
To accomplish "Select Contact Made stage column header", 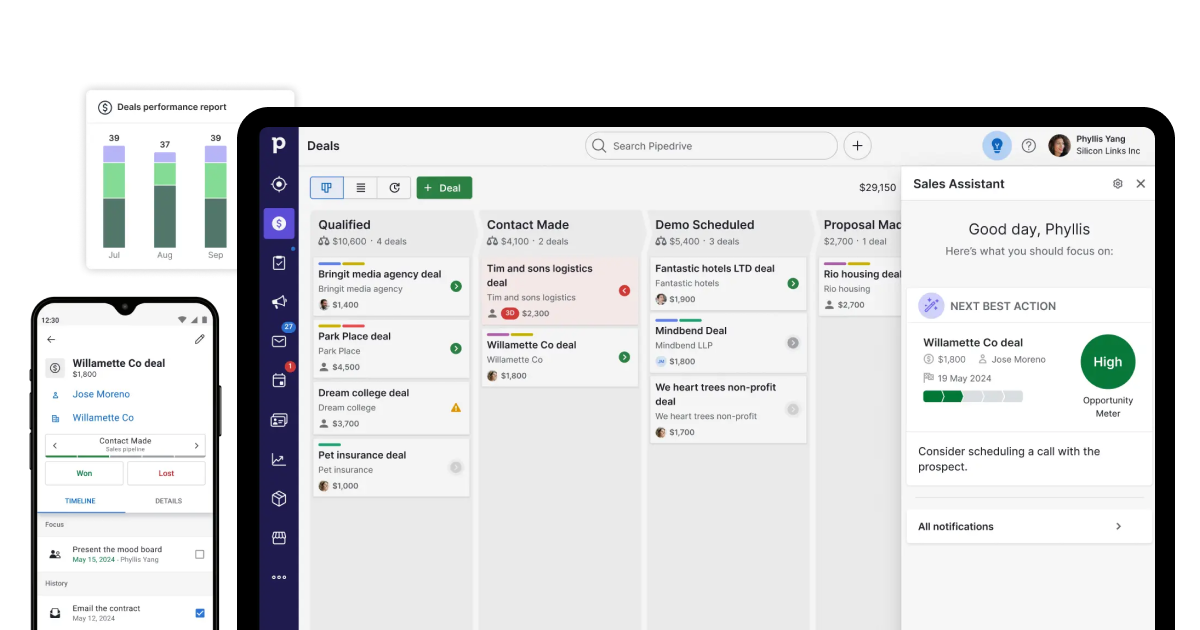I will [x=560, y=232].
